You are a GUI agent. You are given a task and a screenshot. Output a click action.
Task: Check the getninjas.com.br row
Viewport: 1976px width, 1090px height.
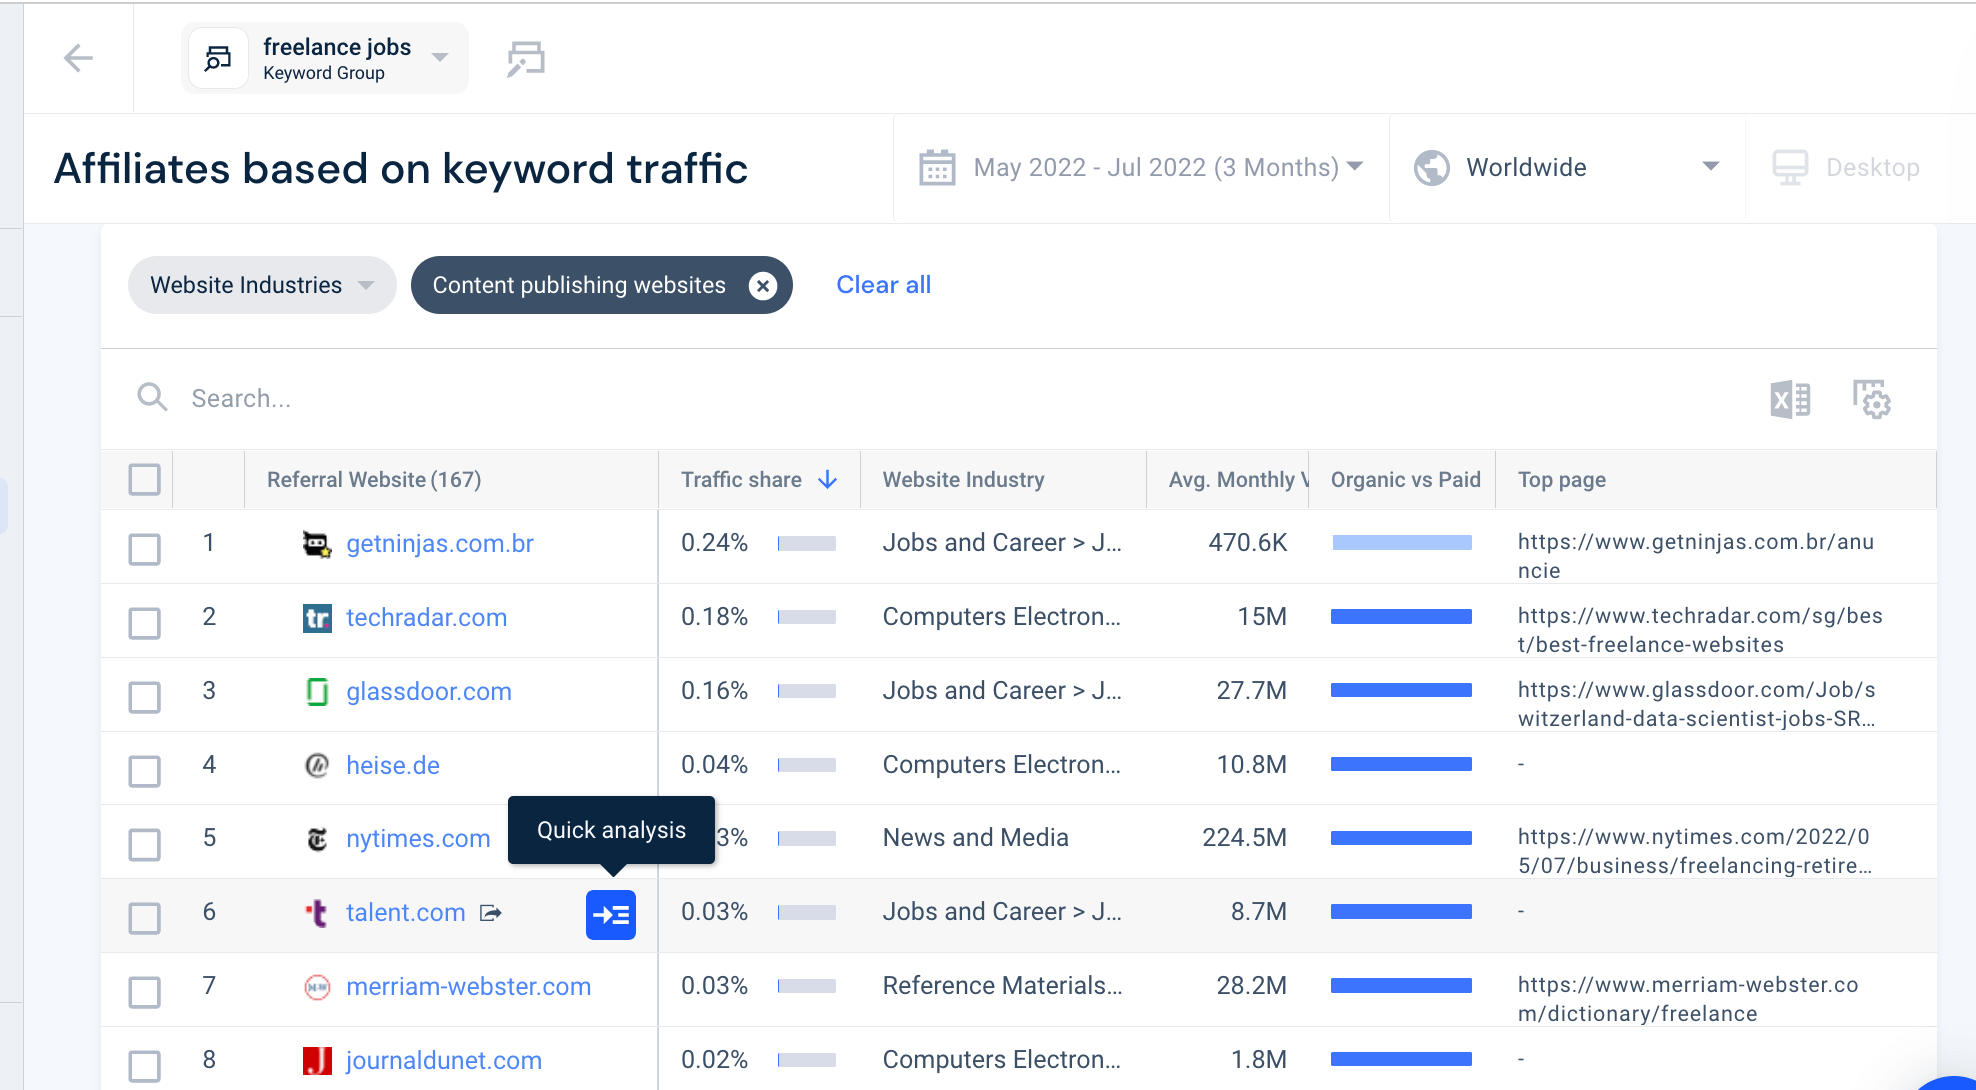point(145,549)
